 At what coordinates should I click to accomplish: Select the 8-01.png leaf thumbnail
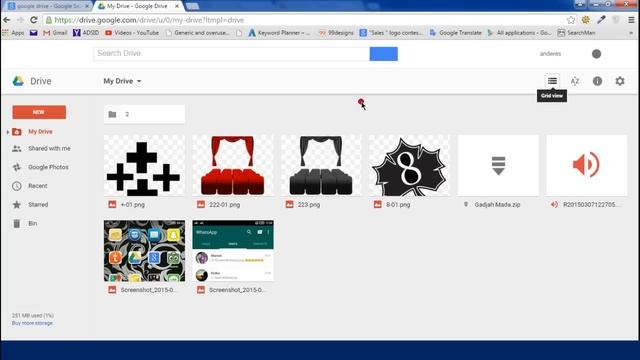409,165
